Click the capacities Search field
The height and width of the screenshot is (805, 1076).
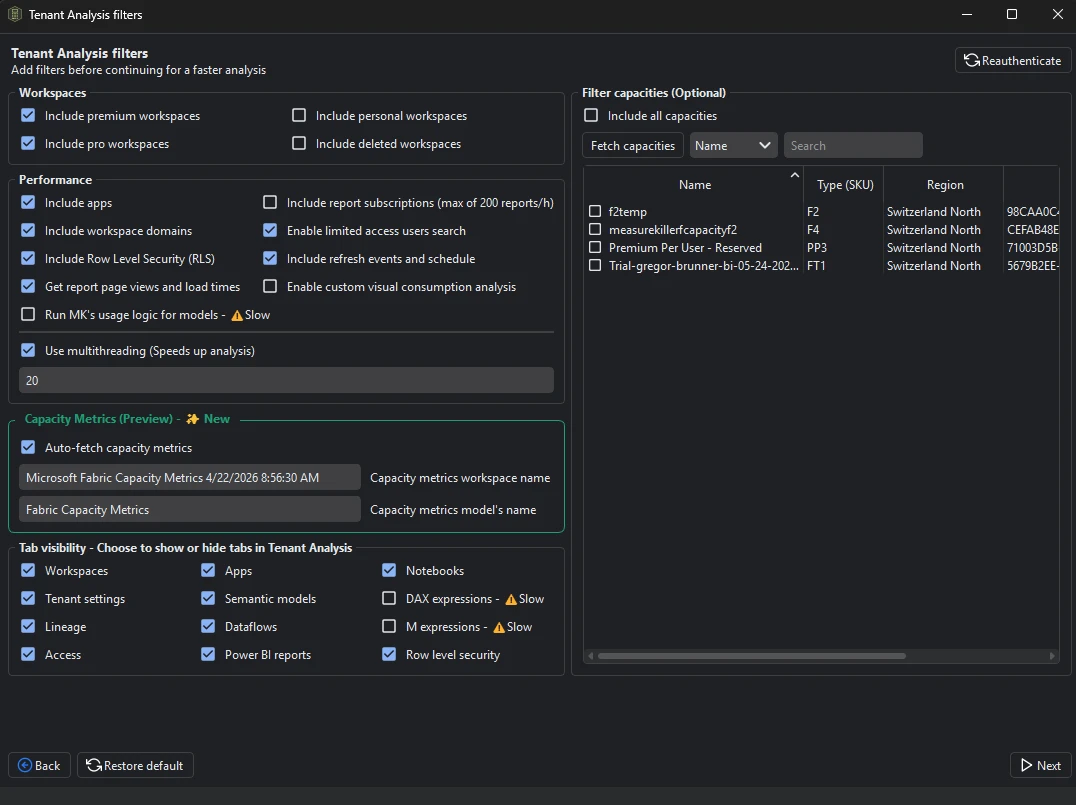pyautogui.click(x=853, y=145)
